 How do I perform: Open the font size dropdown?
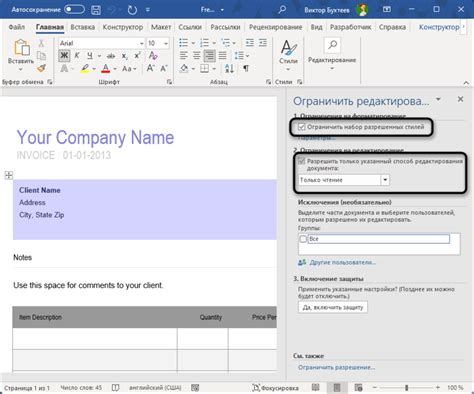(166, 43)
